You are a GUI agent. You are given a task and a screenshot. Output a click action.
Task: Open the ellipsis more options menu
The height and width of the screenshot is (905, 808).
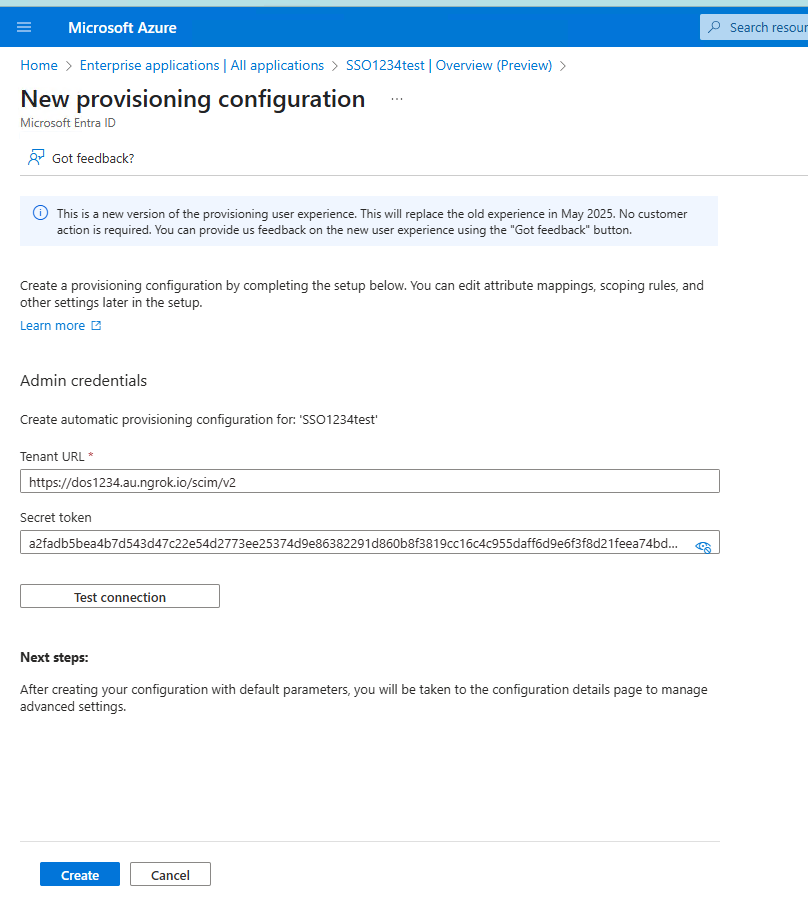coord(397,99)
